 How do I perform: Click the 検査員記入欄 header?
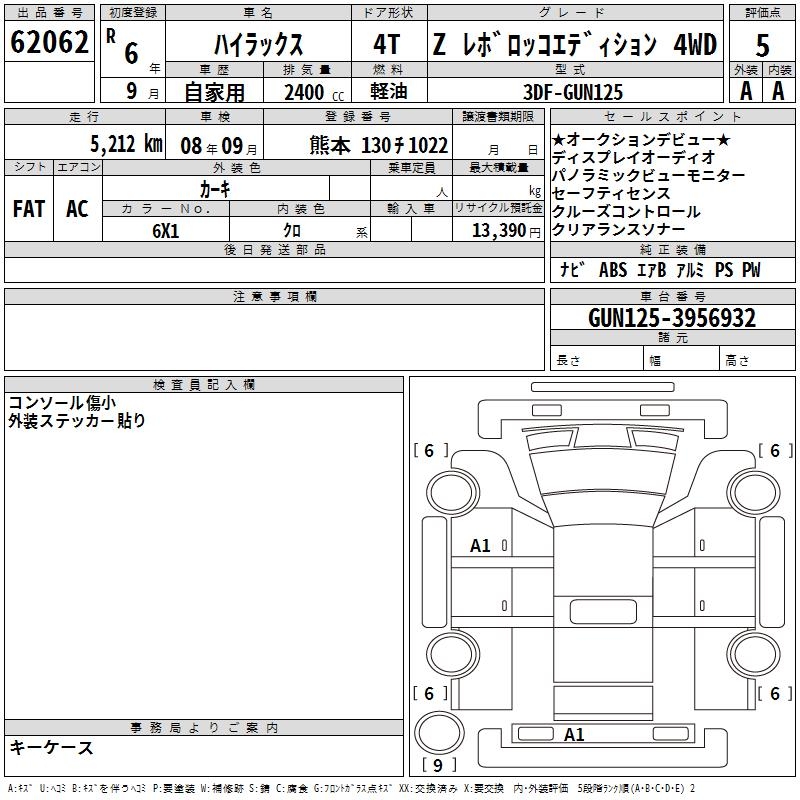[204, 385]
